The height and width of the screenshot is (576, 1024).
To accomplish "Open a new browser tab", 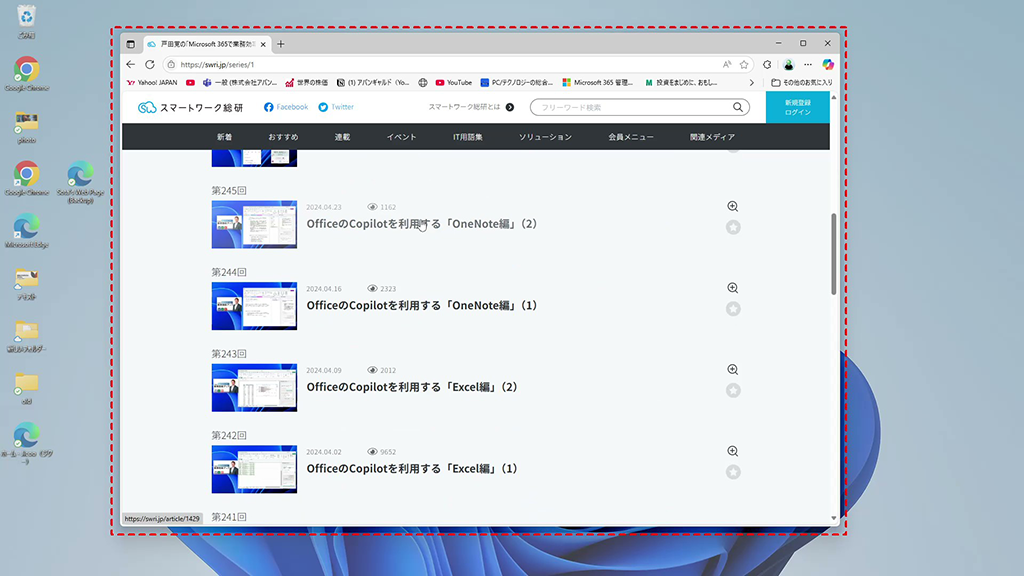I will 281,44.
